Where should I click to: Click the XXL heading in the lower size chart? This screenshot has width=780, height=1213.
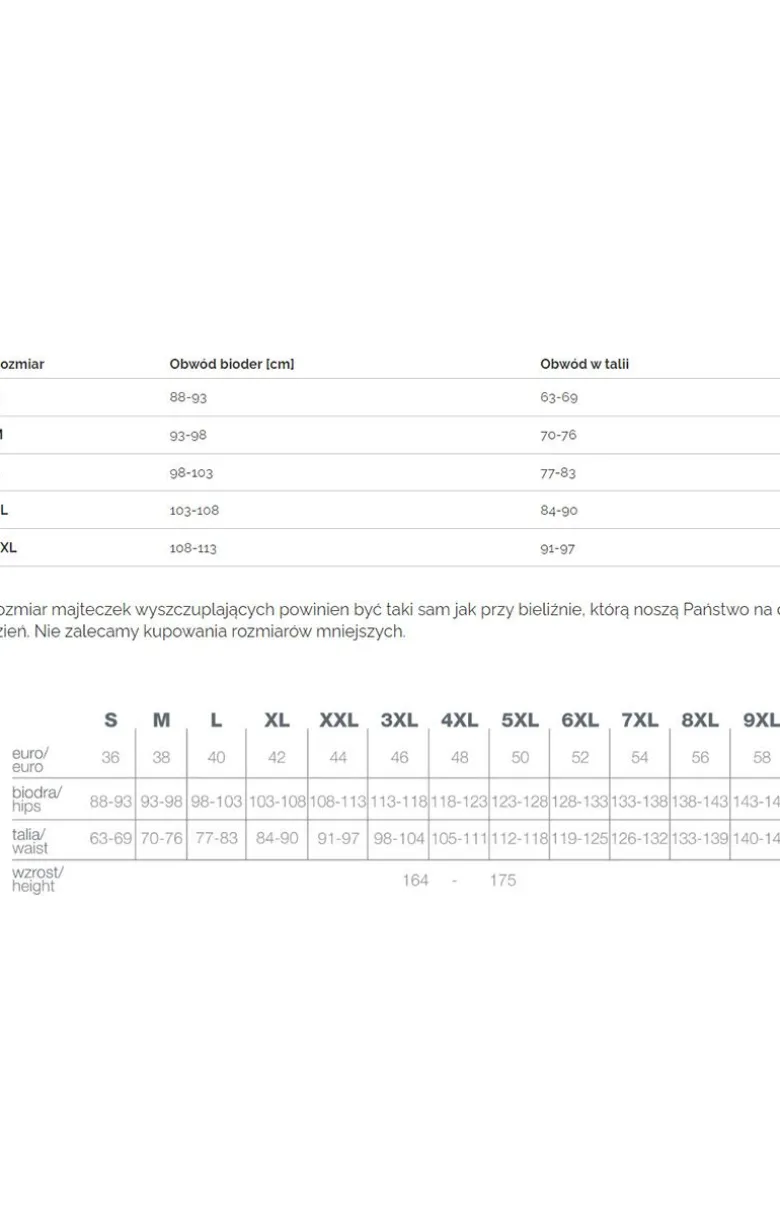click(x=339, y=720)
